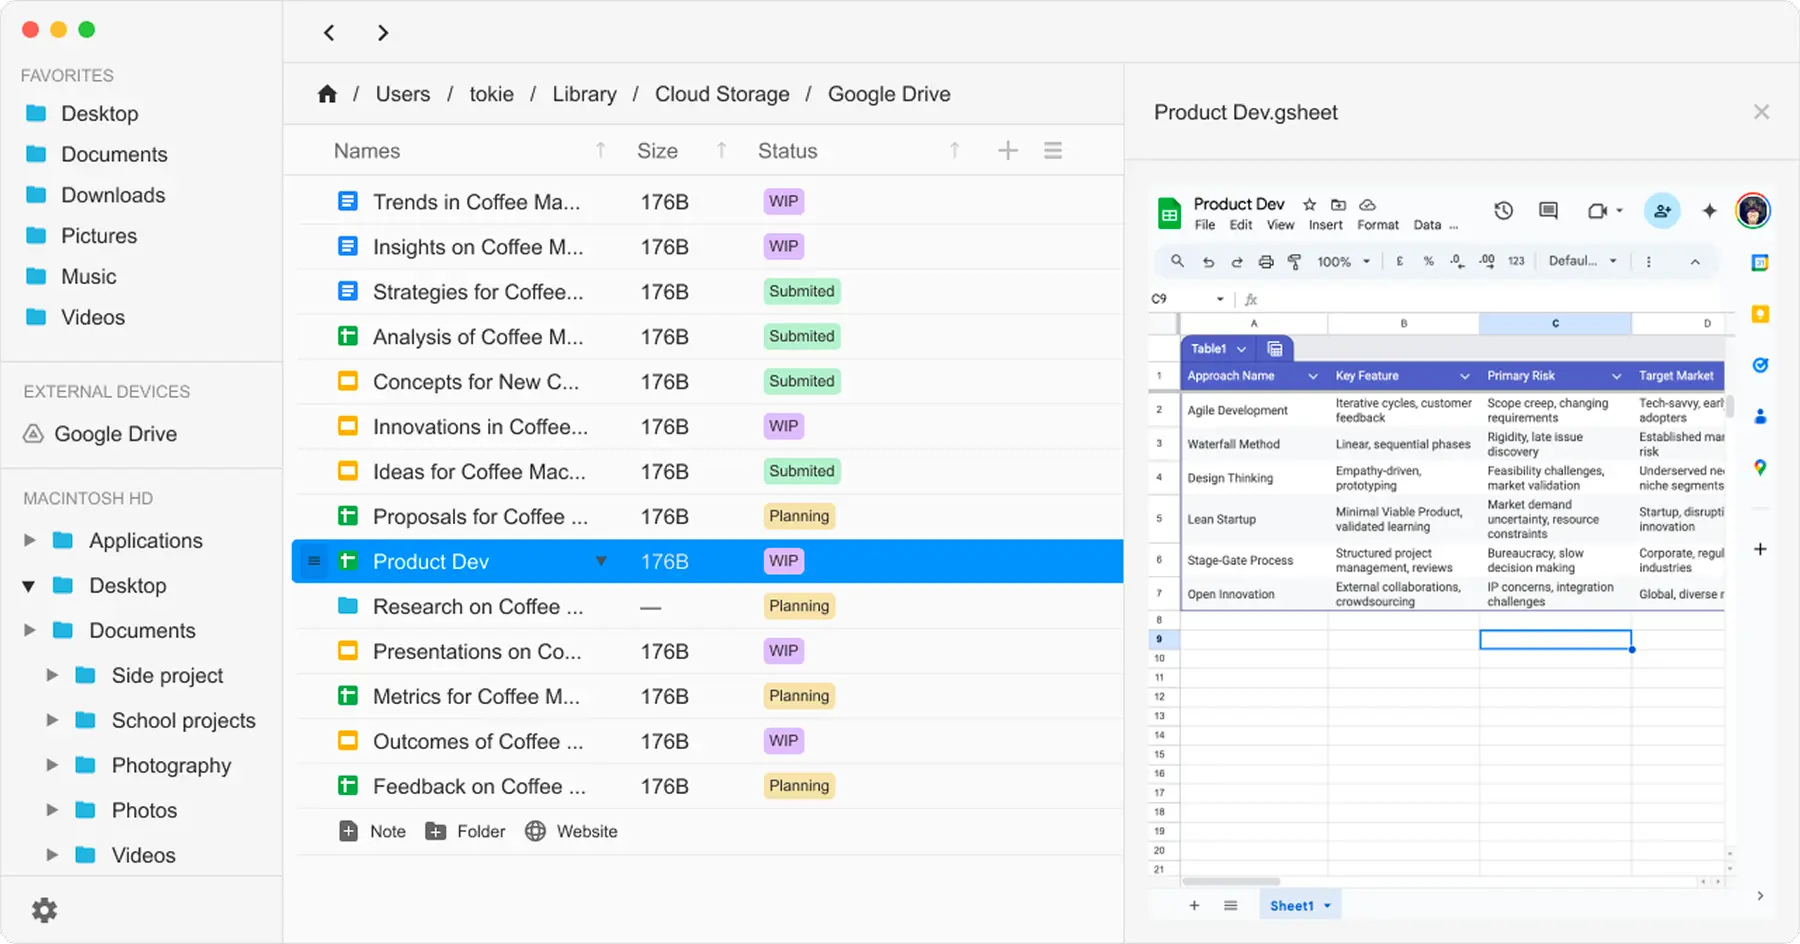Expand the Applications folder tree
Image resolution: width=1800 pixels, height=944 pixels.
(30, 541)
